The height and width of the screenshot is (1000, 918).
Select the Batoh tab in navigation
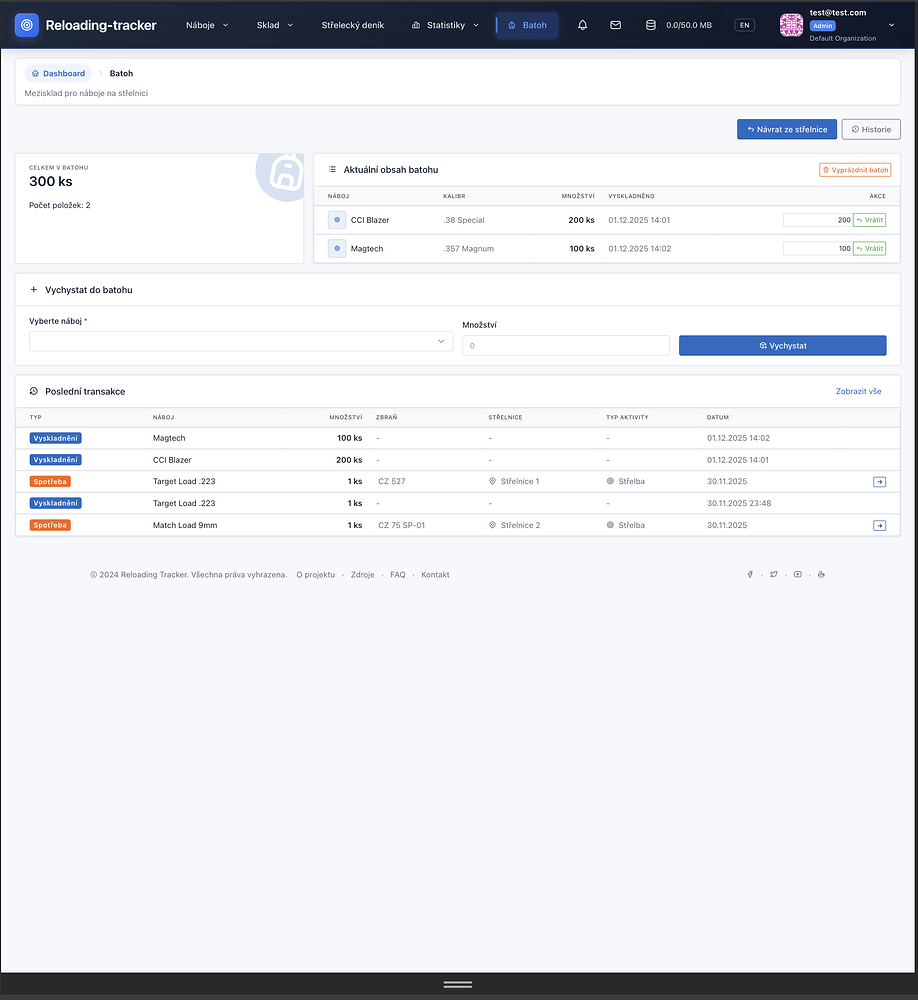coord(527,25)
